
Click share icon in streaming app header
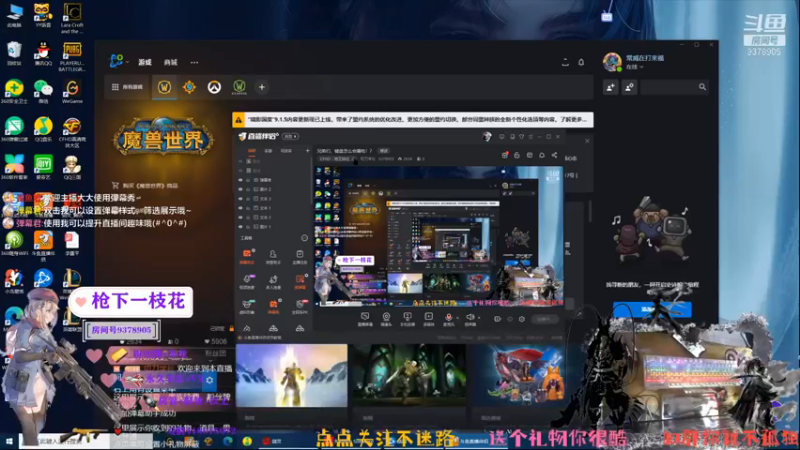554,155
